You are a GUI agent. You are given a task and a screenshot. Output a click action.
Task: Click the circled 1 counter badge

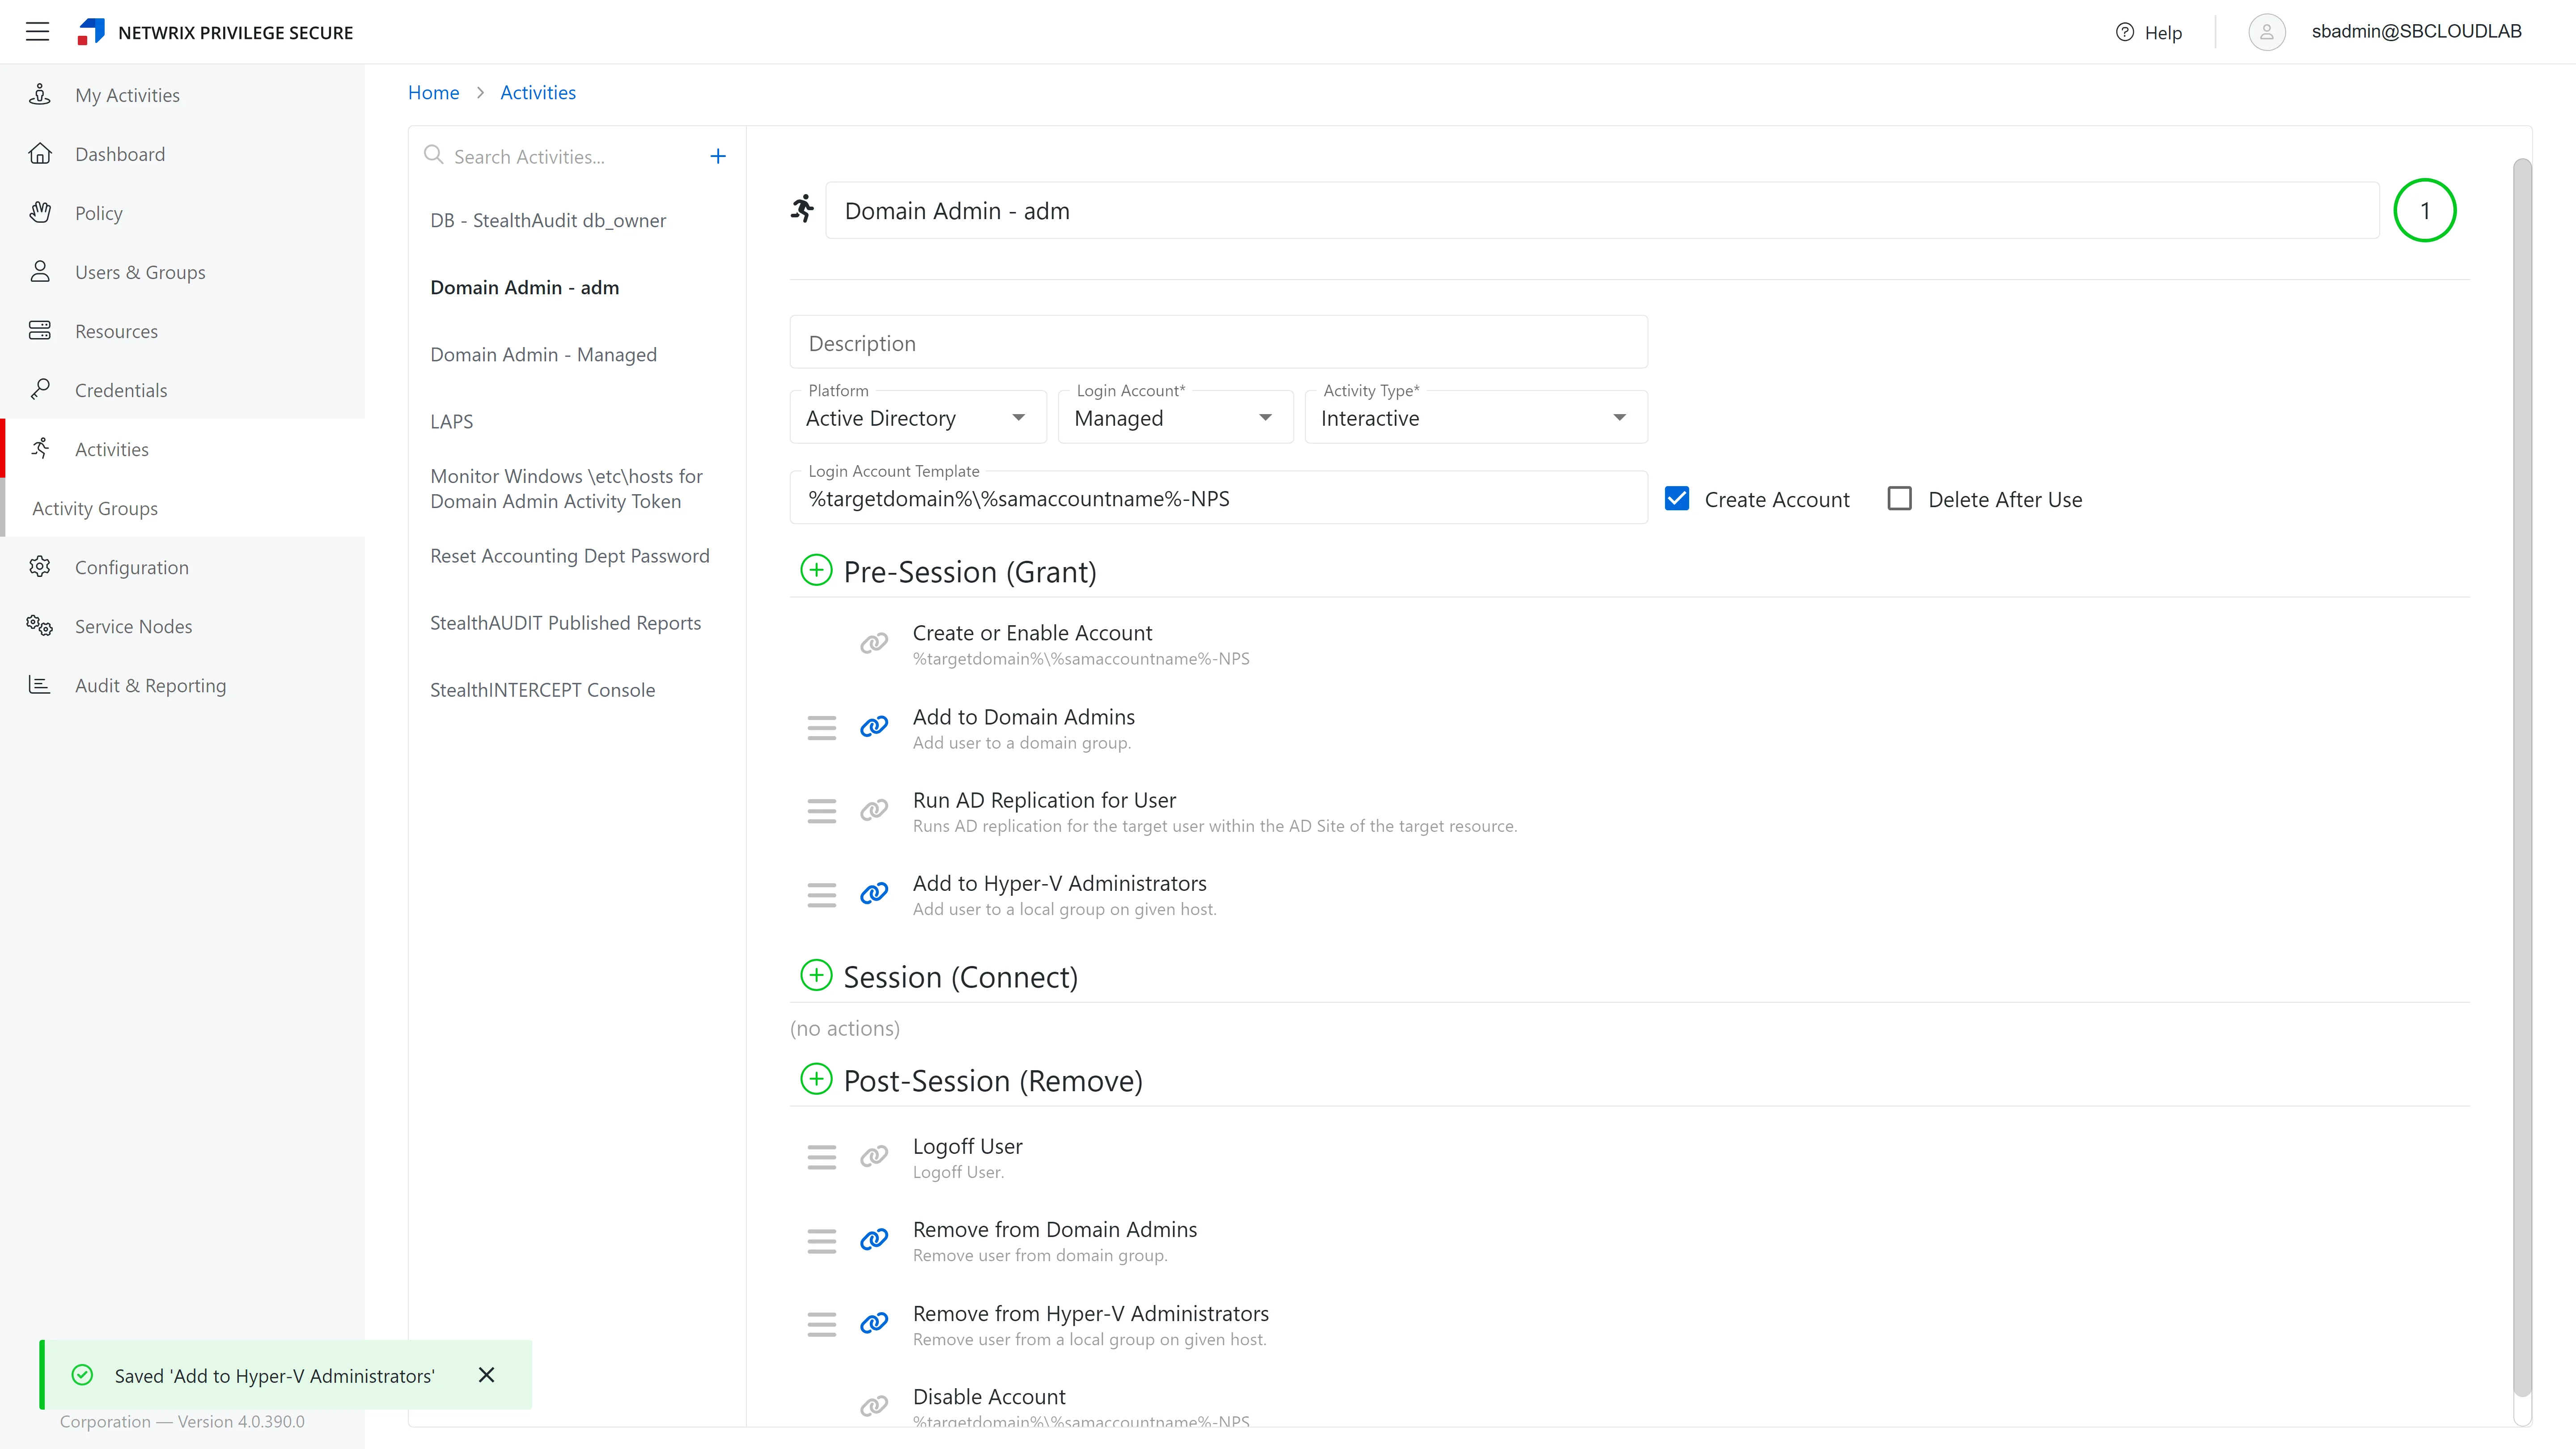point(2425,210)
